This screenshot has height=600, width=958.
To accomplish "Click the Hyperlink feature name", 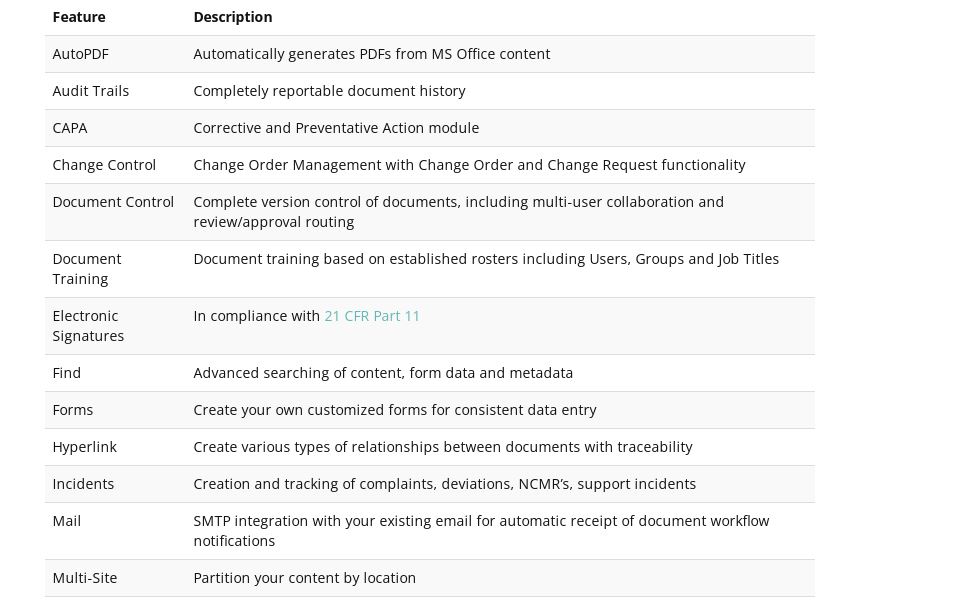I will (x=84, y=447).
